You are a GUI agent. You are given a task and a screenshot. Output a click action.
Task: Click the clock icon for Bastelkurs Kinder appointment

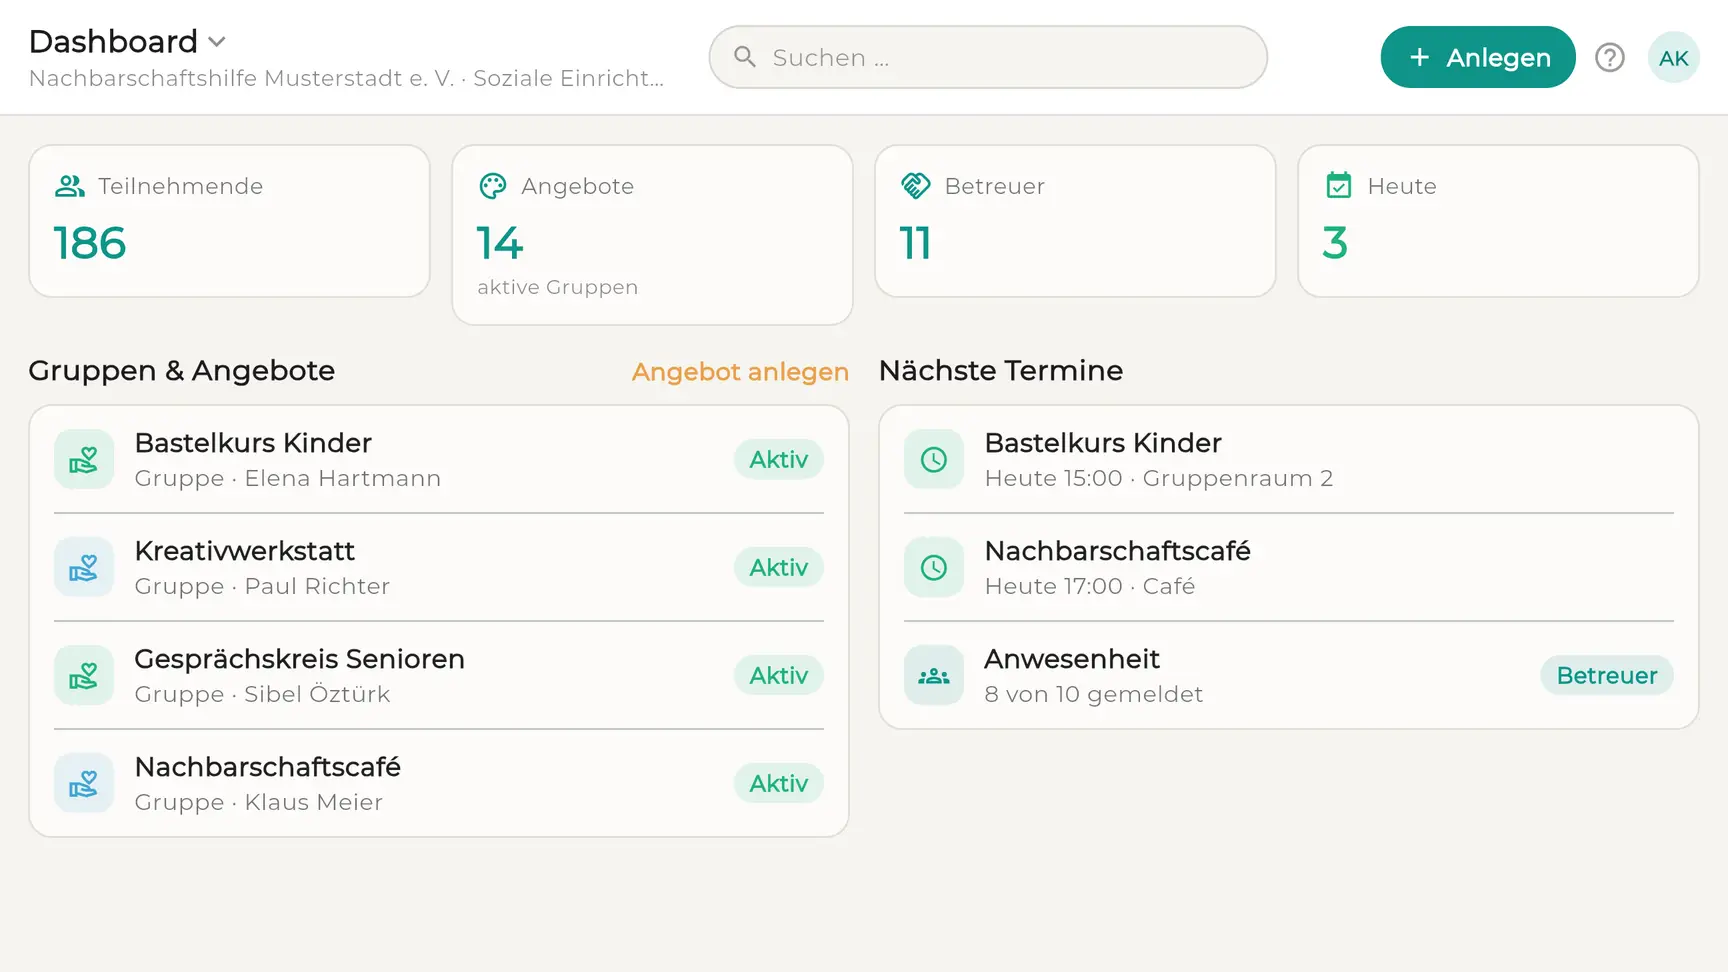[934, 459]
